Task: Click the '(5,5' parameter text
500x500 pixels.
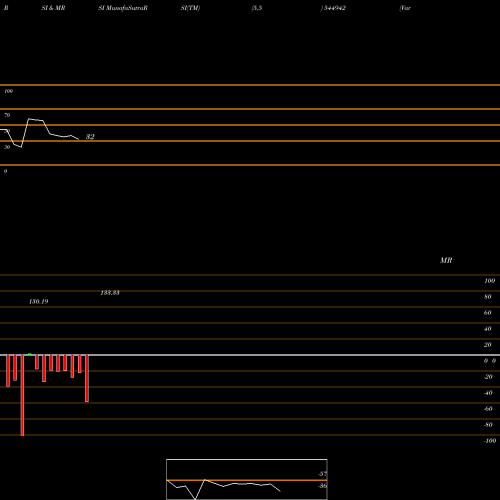Action: pyautogui.click(x=257, y=8)
